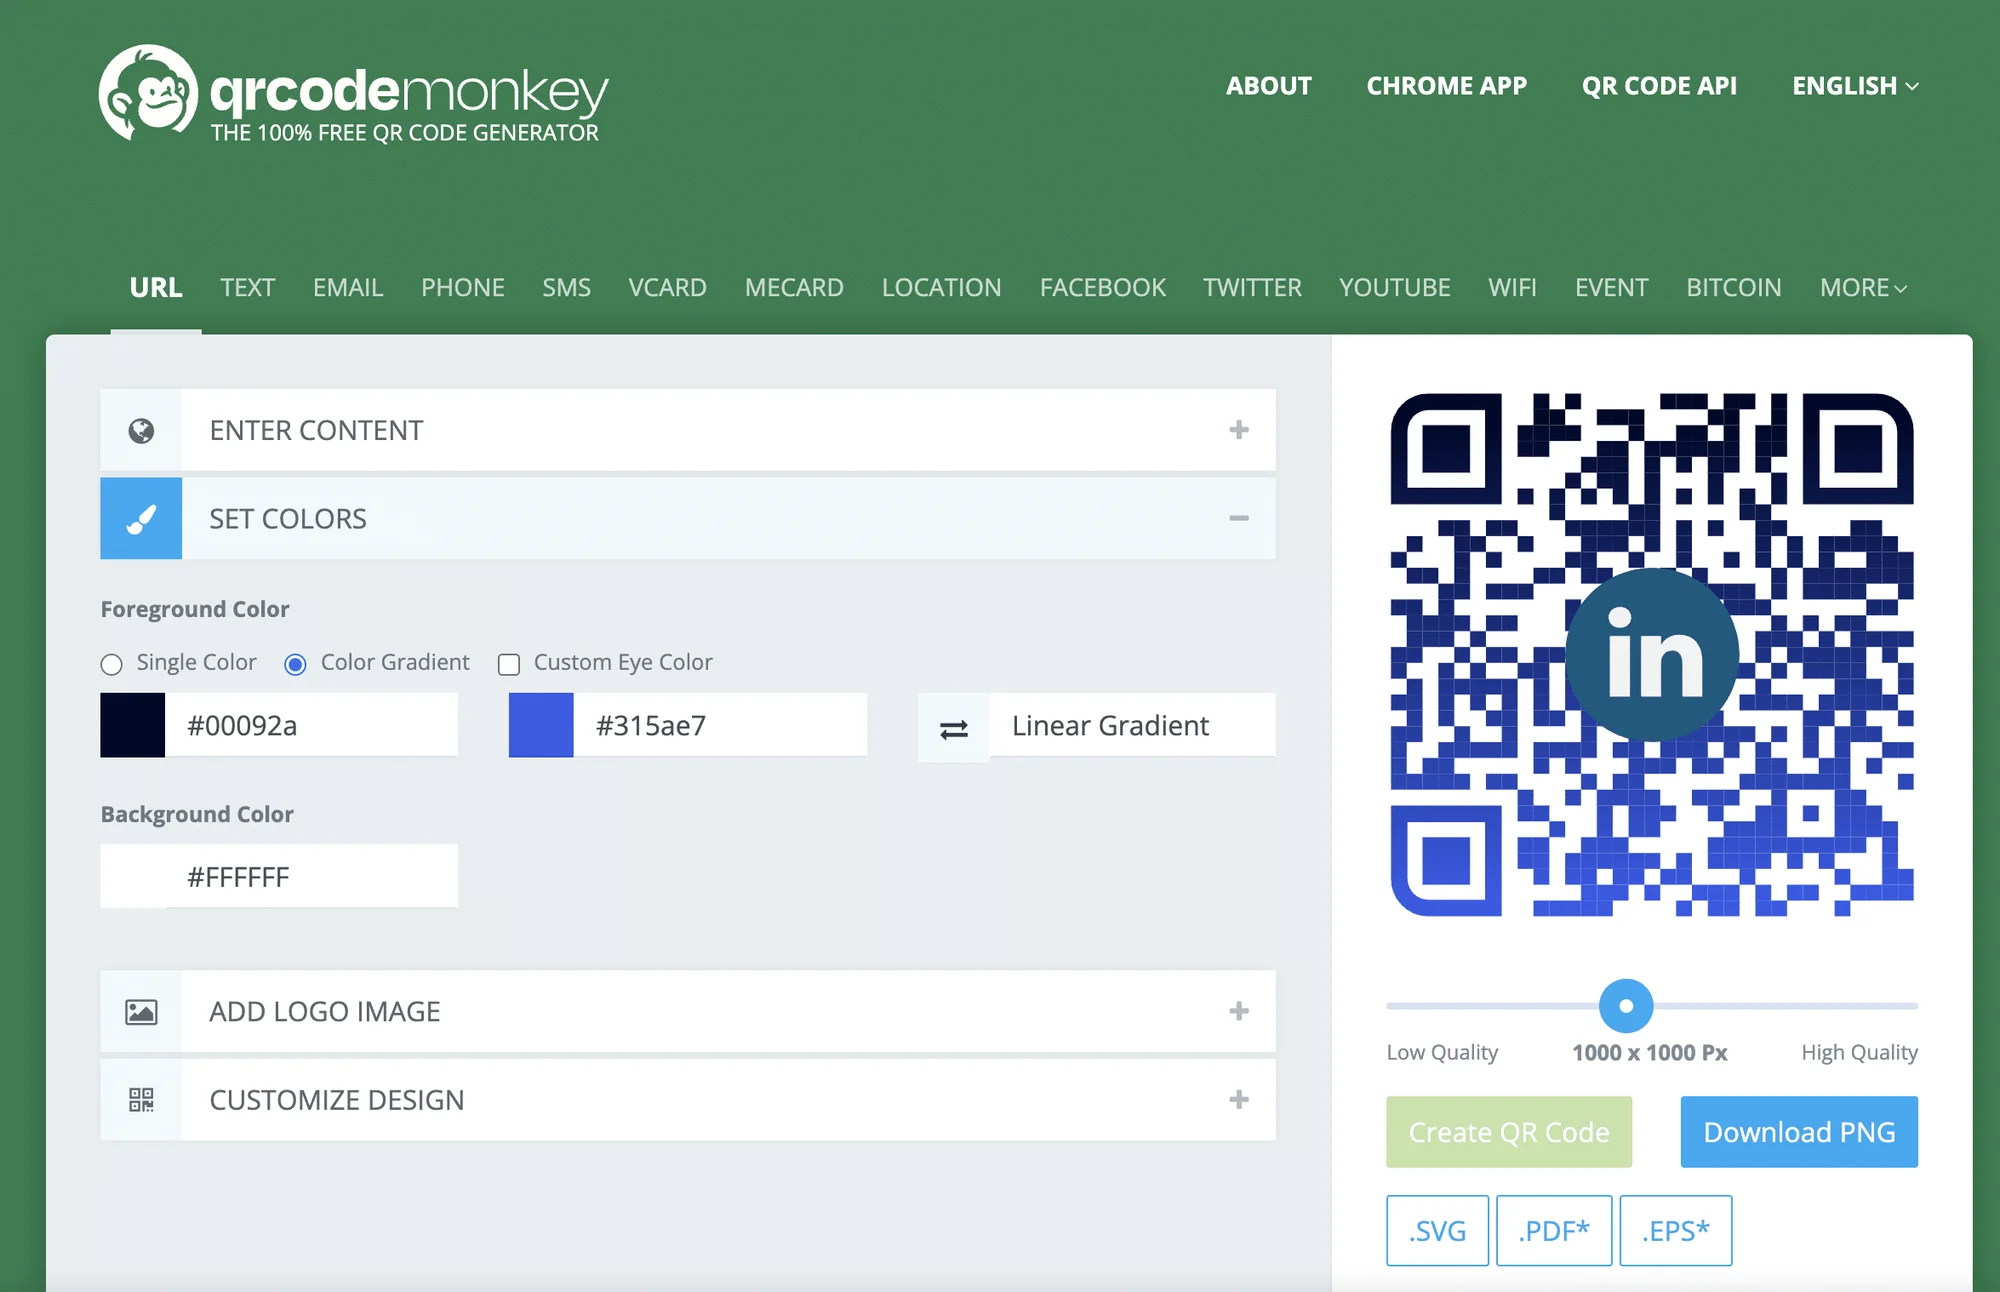Download the QR code as .SVG
The height and width of the screenshot is (1292, 2000).
[1437, 1231]
